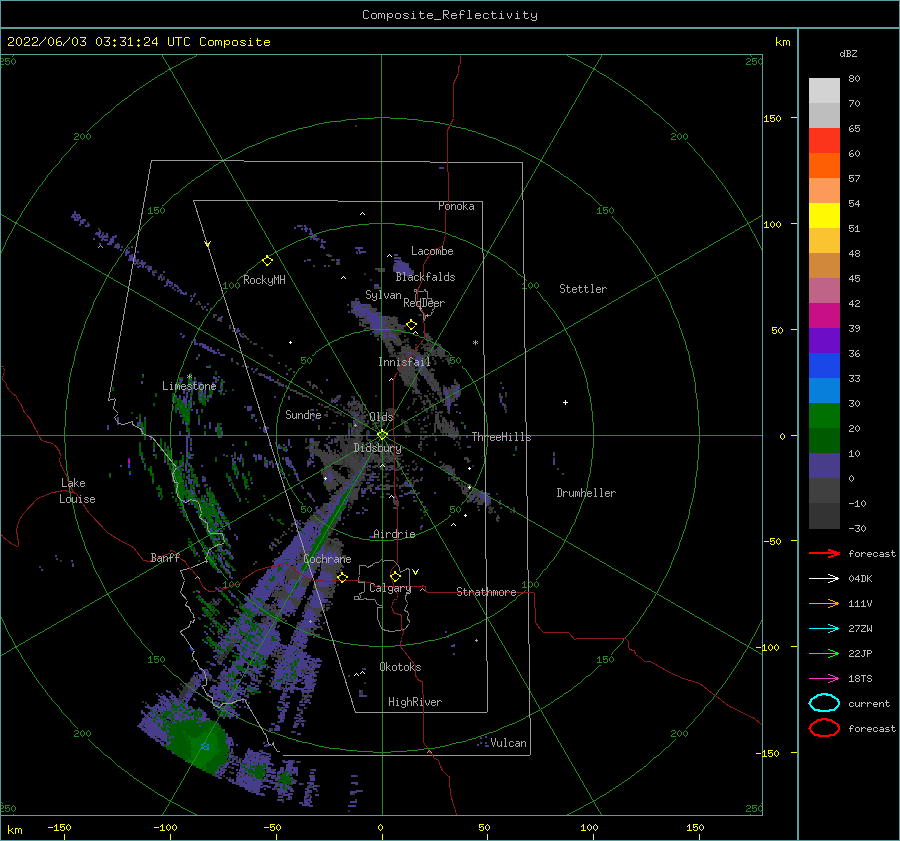Screen dimensions: 900x841
Task: Click the yellow diamond at radar center near Didsbury
Action: 382,435
